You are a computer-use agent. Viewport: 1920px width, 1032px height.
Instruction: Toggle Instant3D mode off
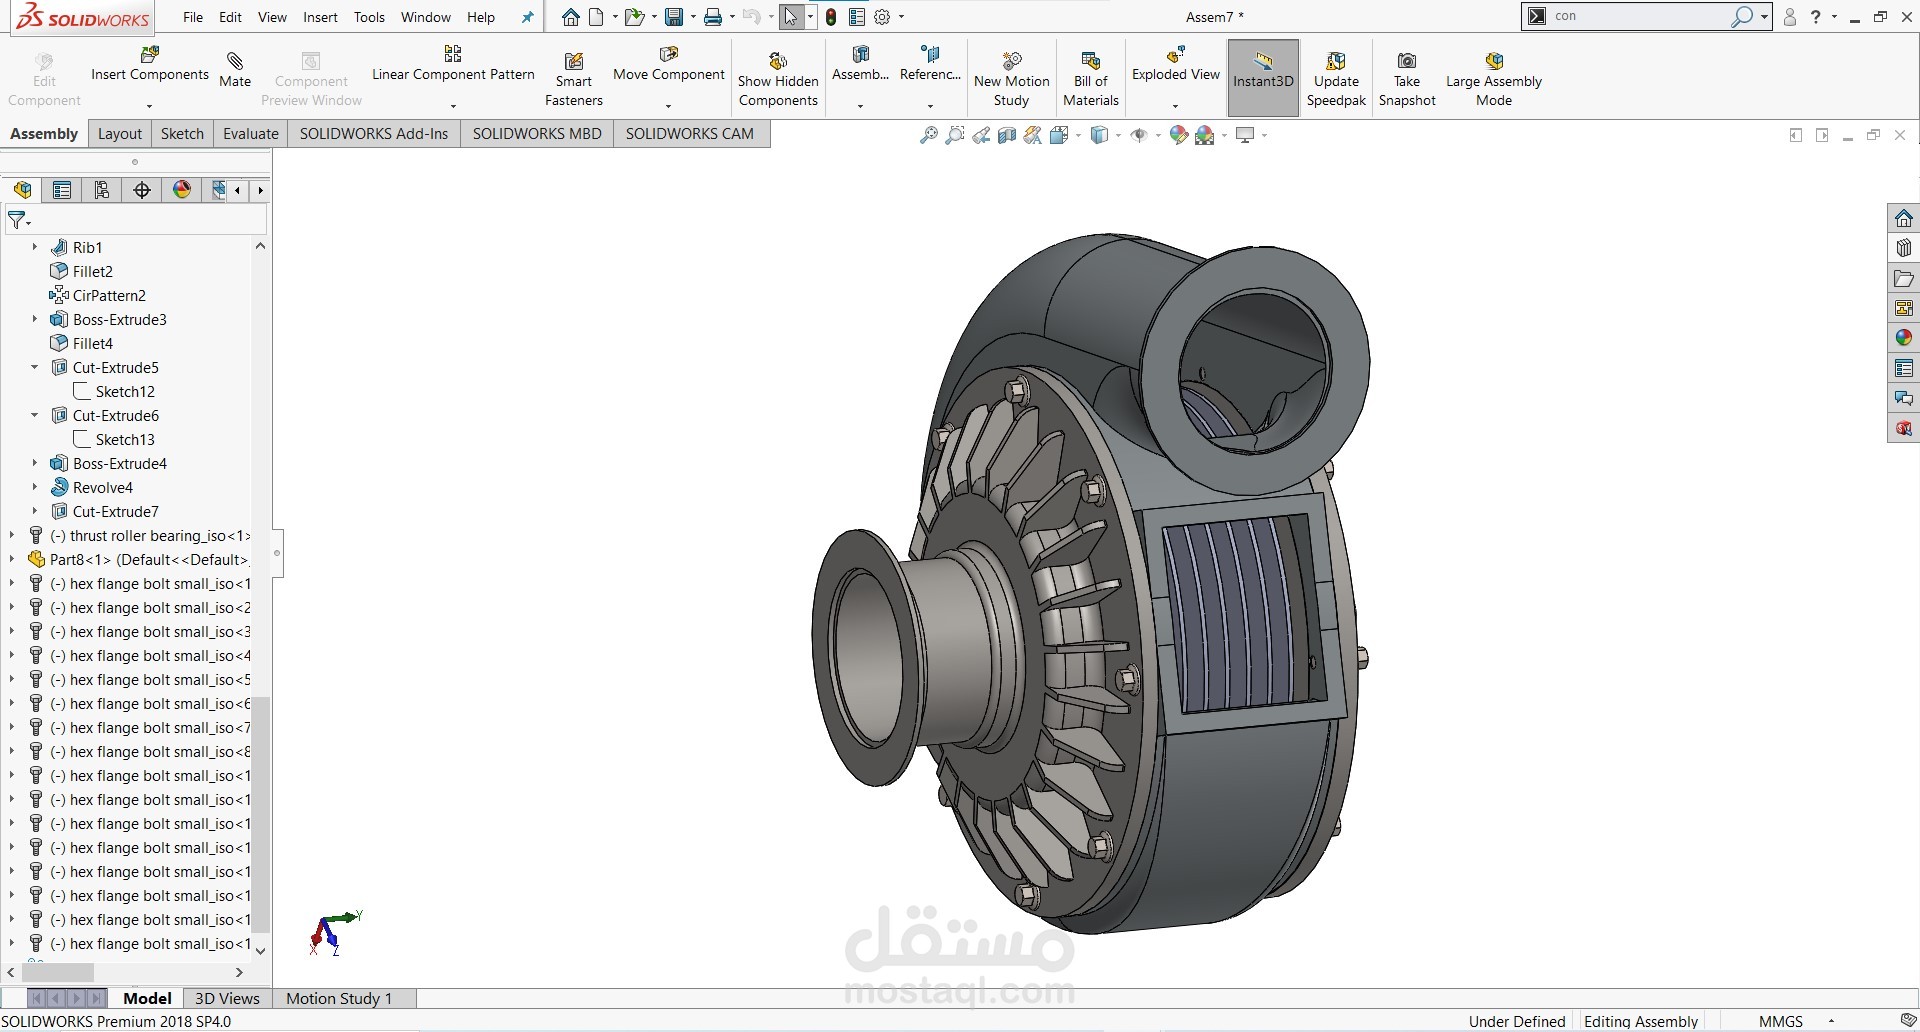(x=1261, y=77)
